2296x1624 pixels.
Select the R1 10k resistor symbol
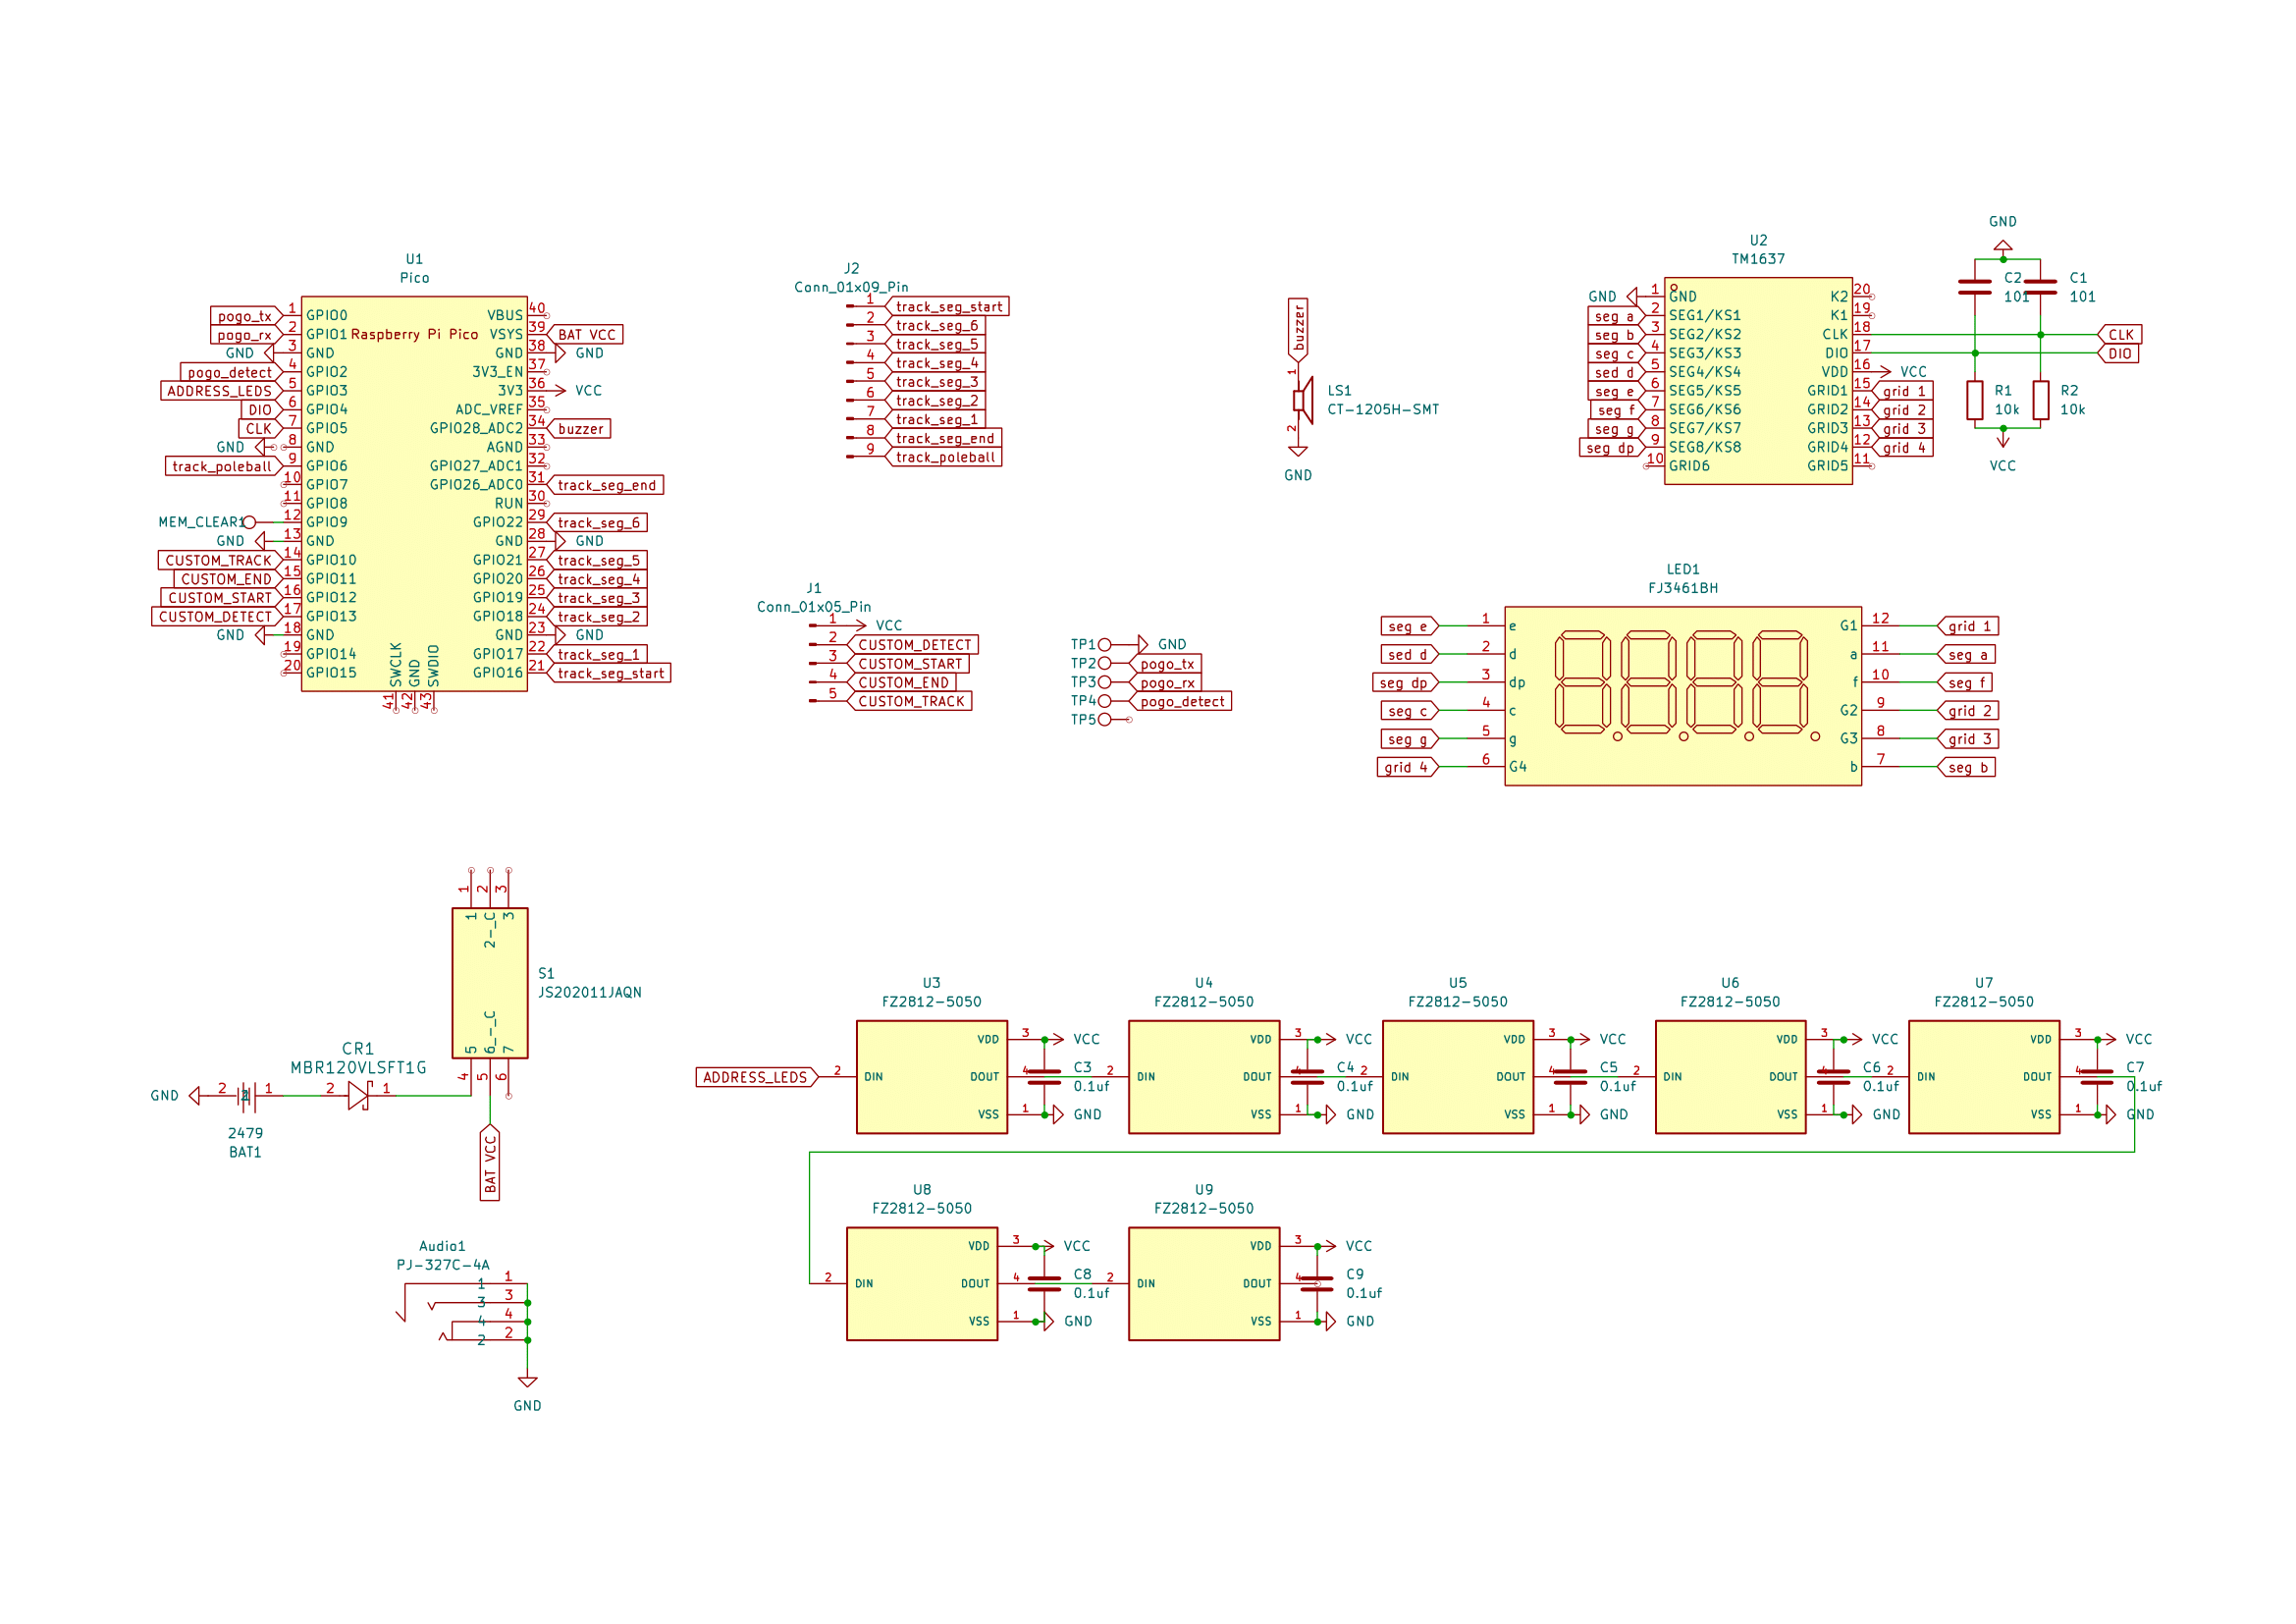pyautogui.click(x=1974, y=400)
